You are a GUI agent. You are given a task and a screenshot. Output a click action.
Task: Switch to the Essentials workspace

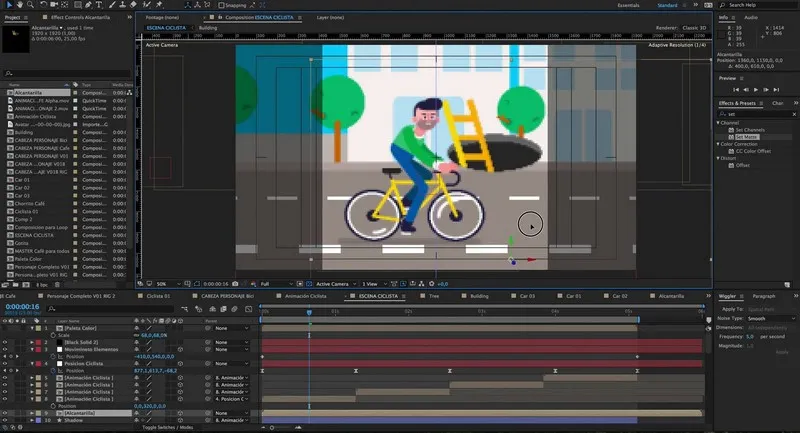click(x=628, y=5)
